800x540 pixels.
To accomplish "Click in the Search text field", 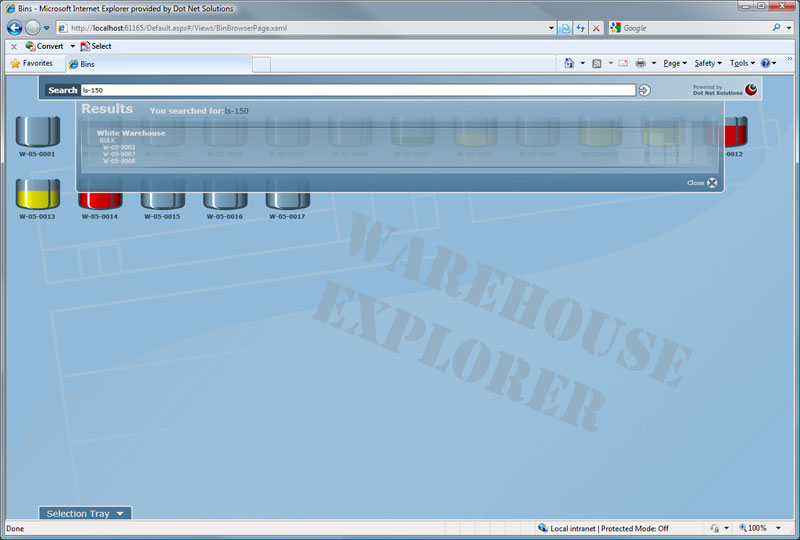I will click(358, 90).
